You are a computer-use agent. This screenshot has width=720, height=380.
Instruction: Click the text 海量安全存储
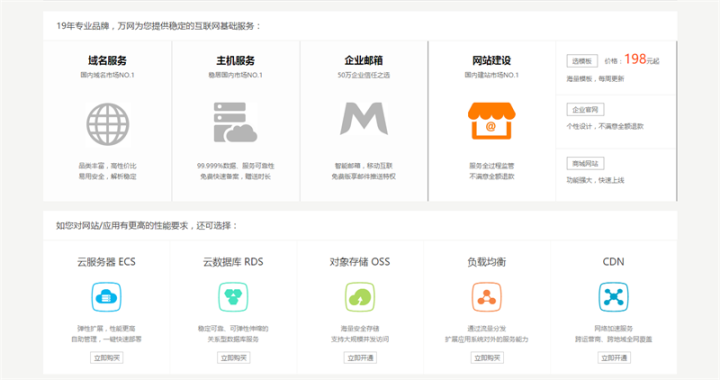click(x=360, y=329)
